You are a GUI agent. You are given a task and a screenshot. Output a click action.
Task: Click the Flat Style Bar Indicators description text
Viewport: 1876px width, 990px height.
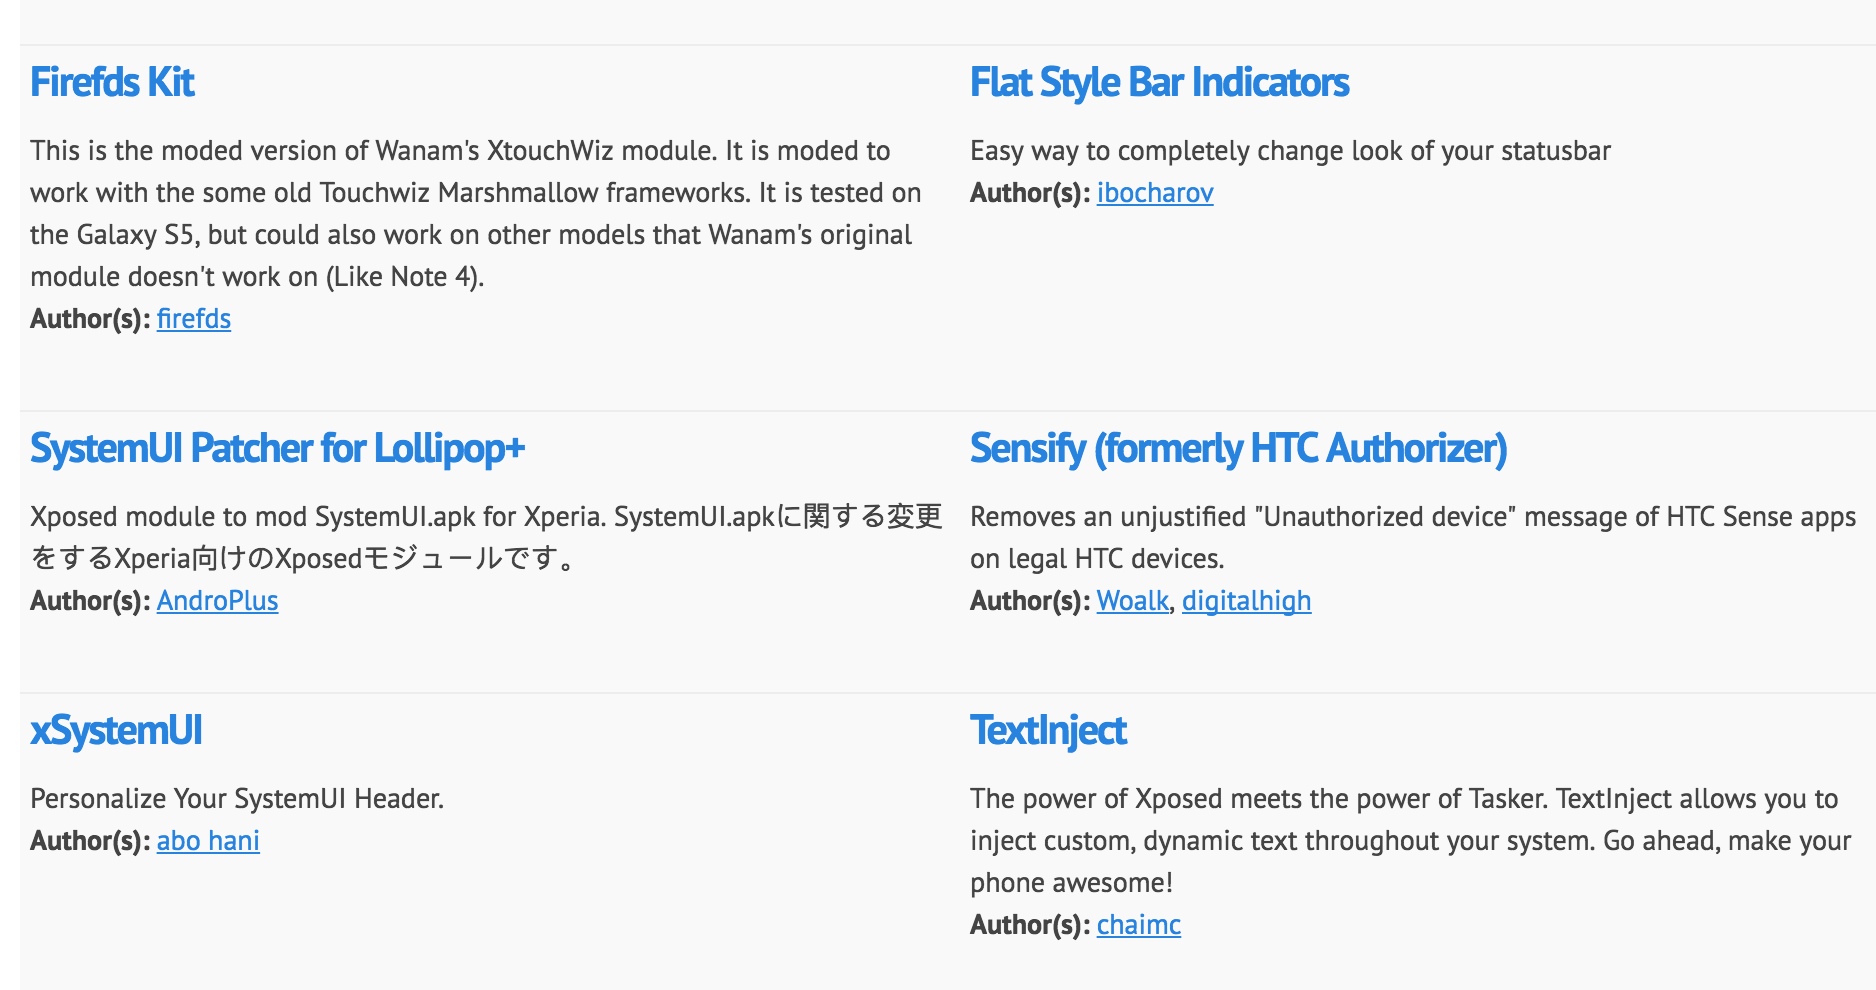1290,151
